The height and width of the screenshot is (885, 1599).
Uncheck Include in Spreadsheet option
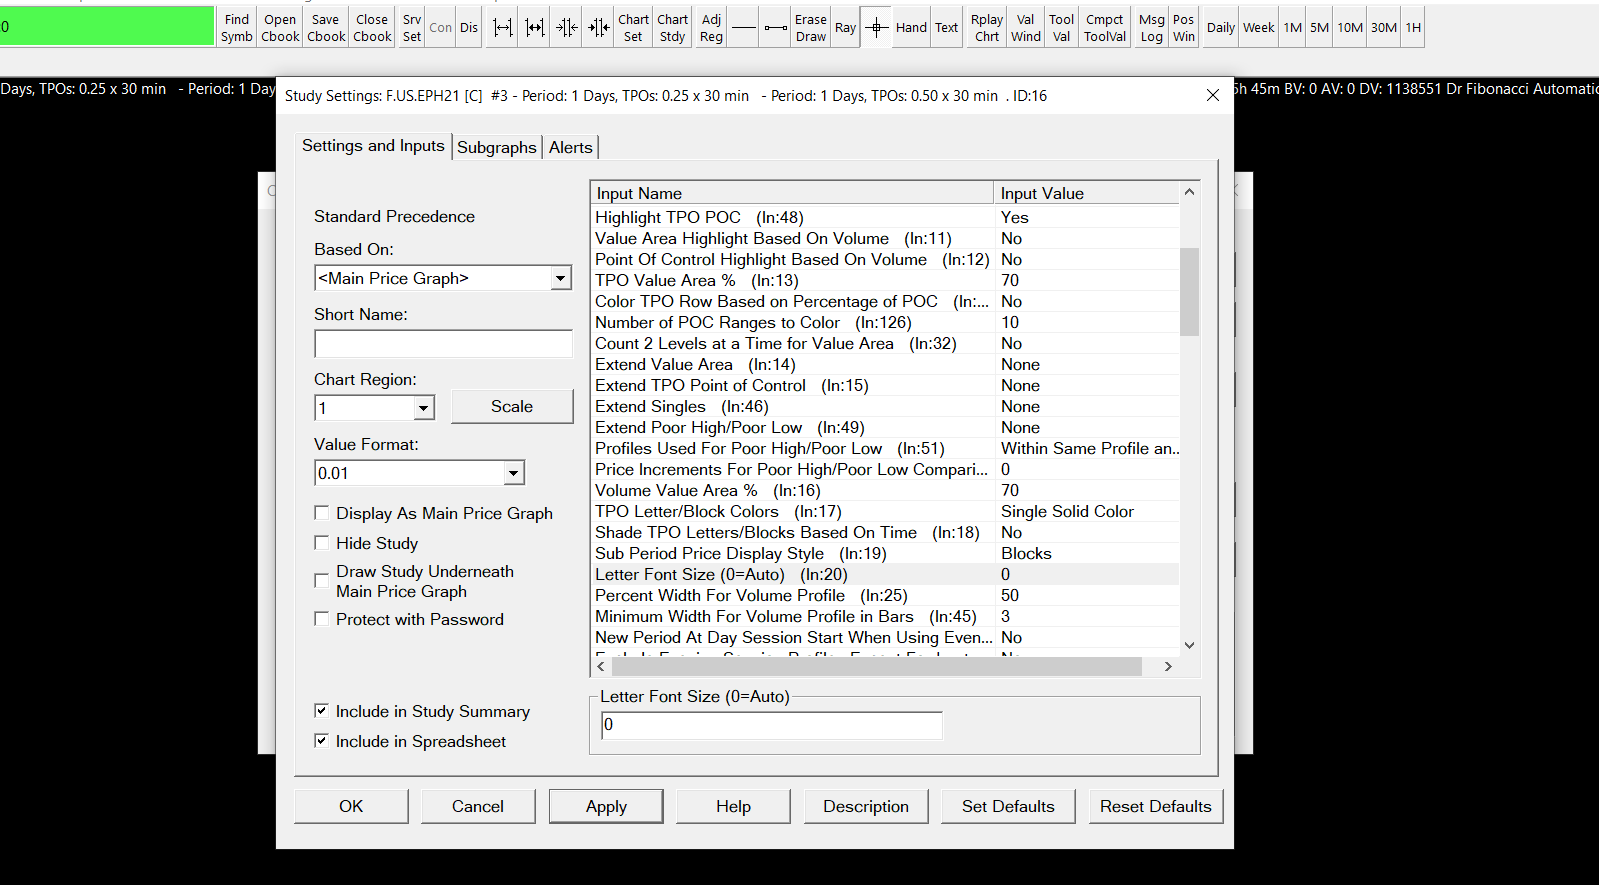click(x=322, y=741)
